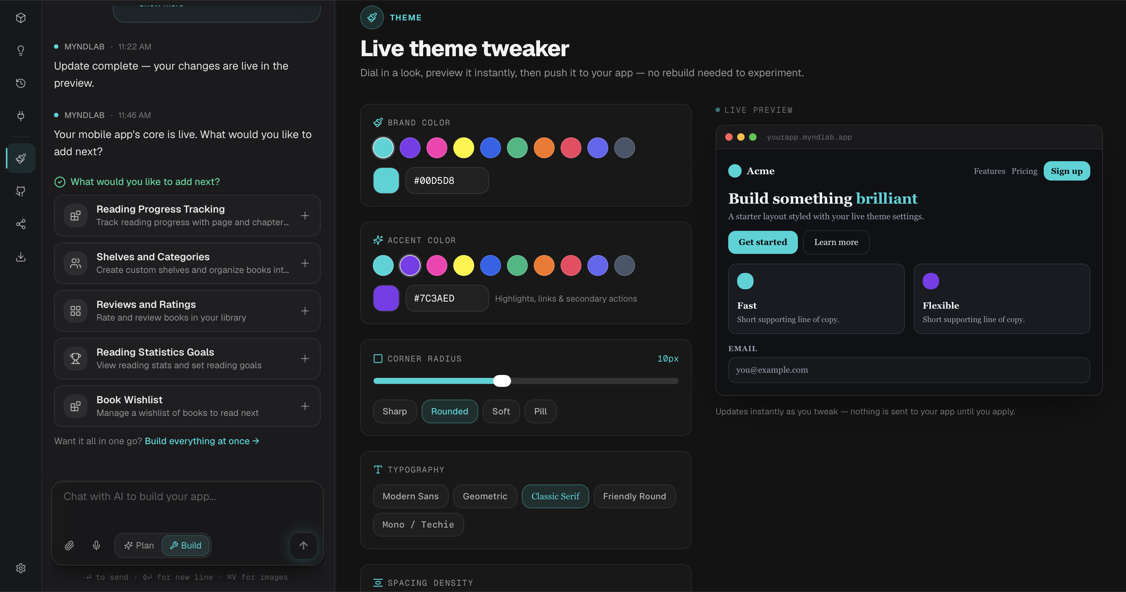The width and height of the screenshot is (1126, 592).
Task: Click the paperclip attach icon in chat box
Action: click(x=70, y=545)
